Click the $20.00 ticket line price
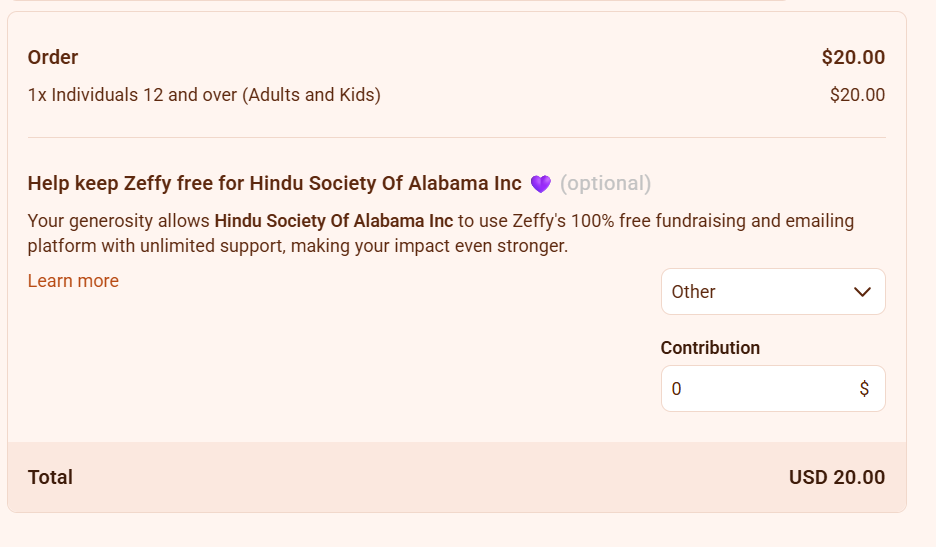The width and height of the screenshot is (936, 547). (857, 95)
